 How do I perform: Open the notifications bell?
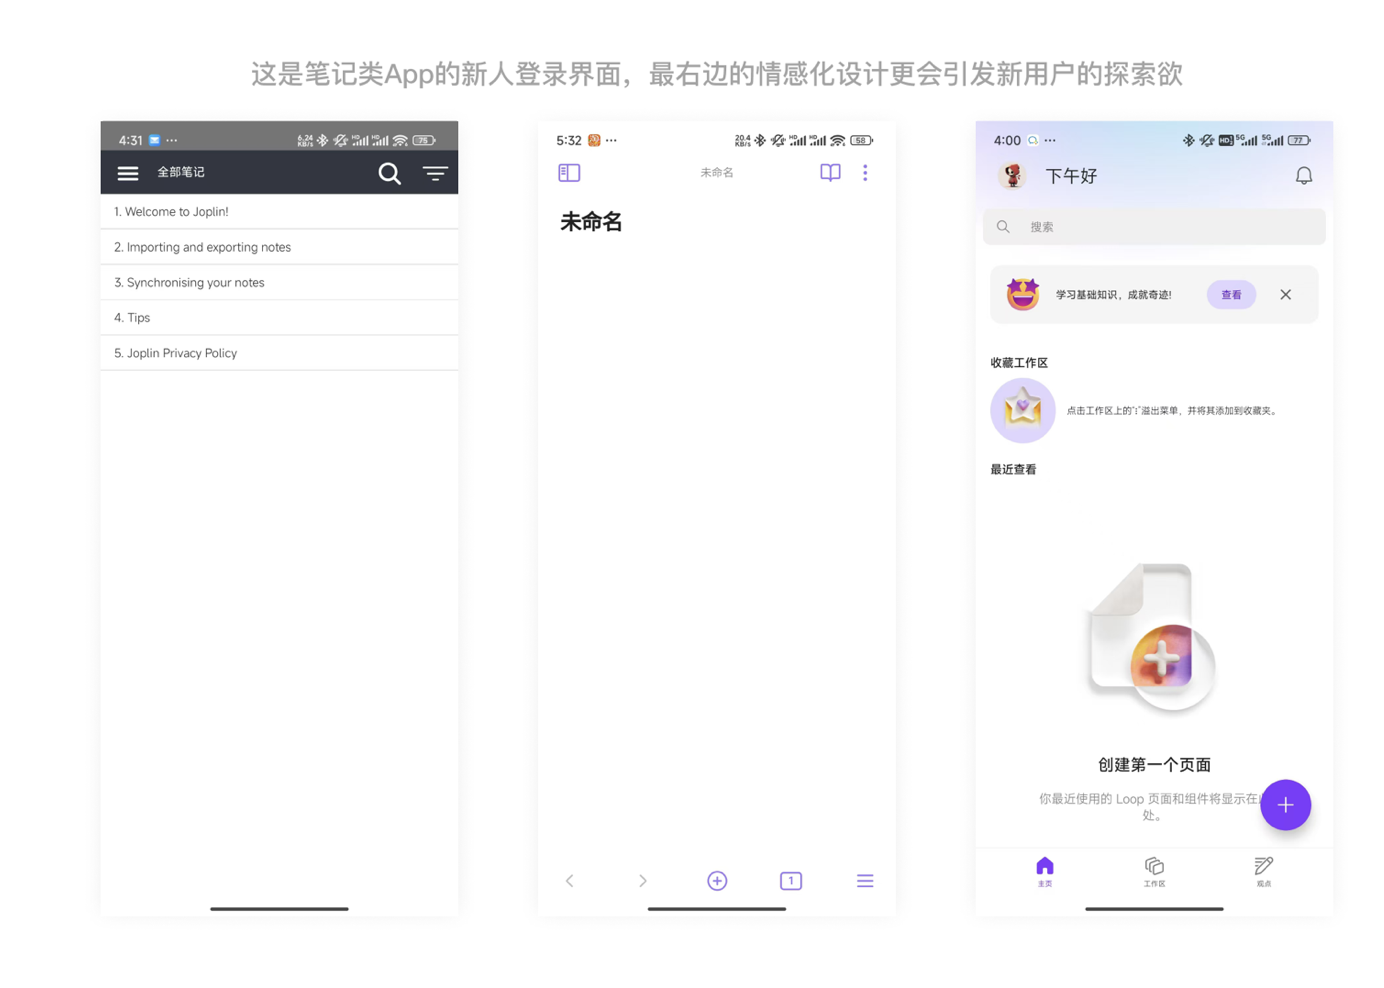pyautogui.click(x=1303, y=176)
